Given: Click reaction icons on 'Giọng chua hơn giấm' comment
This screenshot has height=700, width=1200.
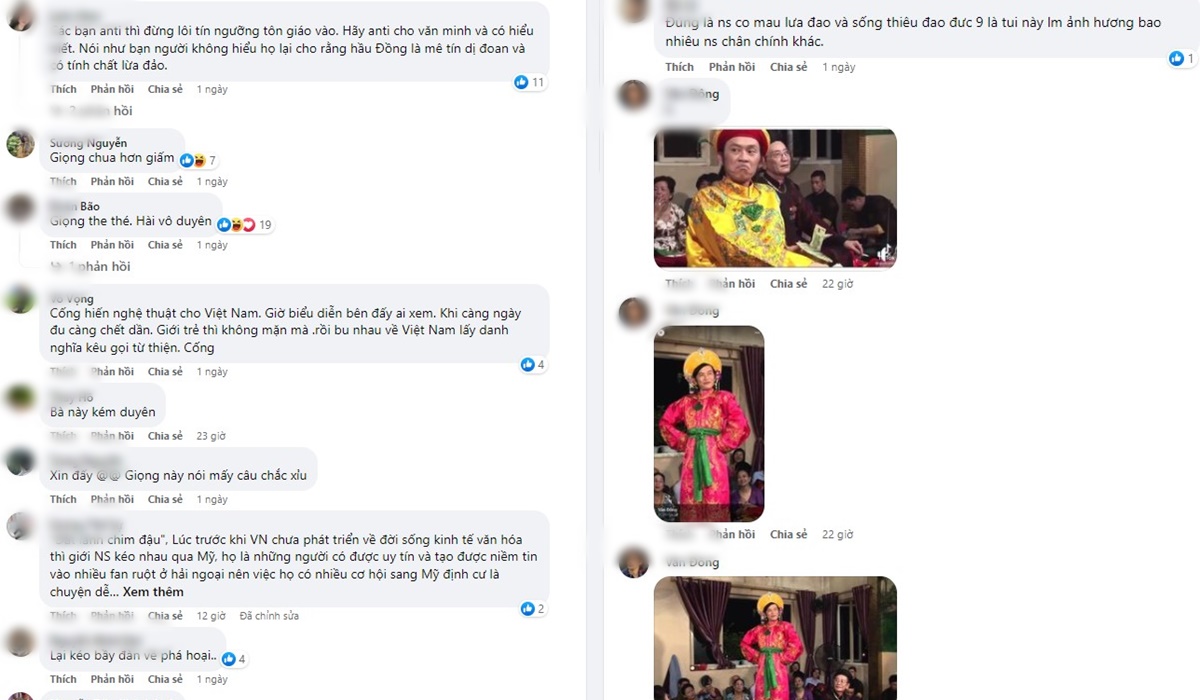Looking at the screenshot, I should [192, 160].
